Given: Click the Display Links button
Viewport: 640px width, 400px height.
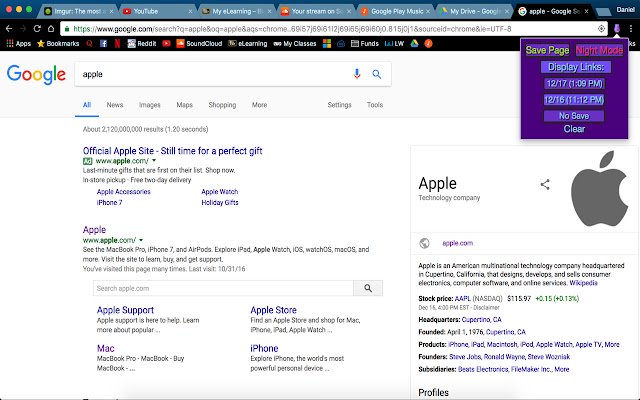Looking at the screenshot, I should (x=576, y=67).
